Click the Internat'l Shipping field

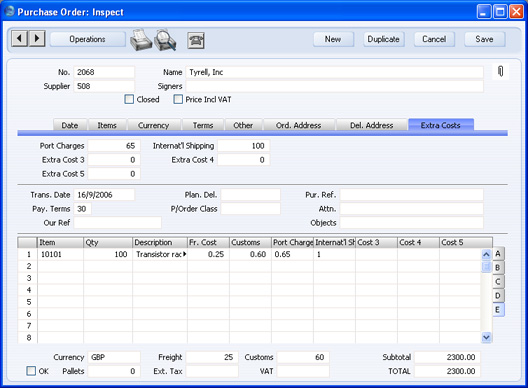point(243,146)
